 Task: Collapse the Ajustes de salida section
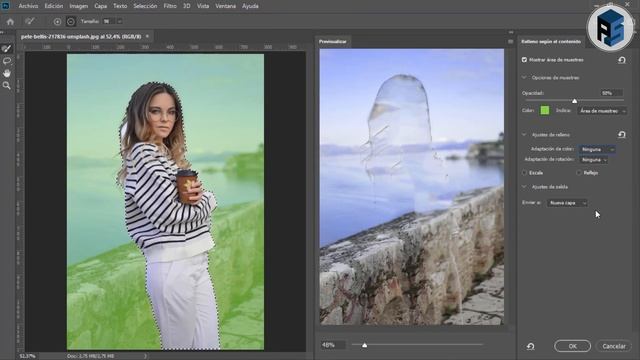click(x=524, y=187)
